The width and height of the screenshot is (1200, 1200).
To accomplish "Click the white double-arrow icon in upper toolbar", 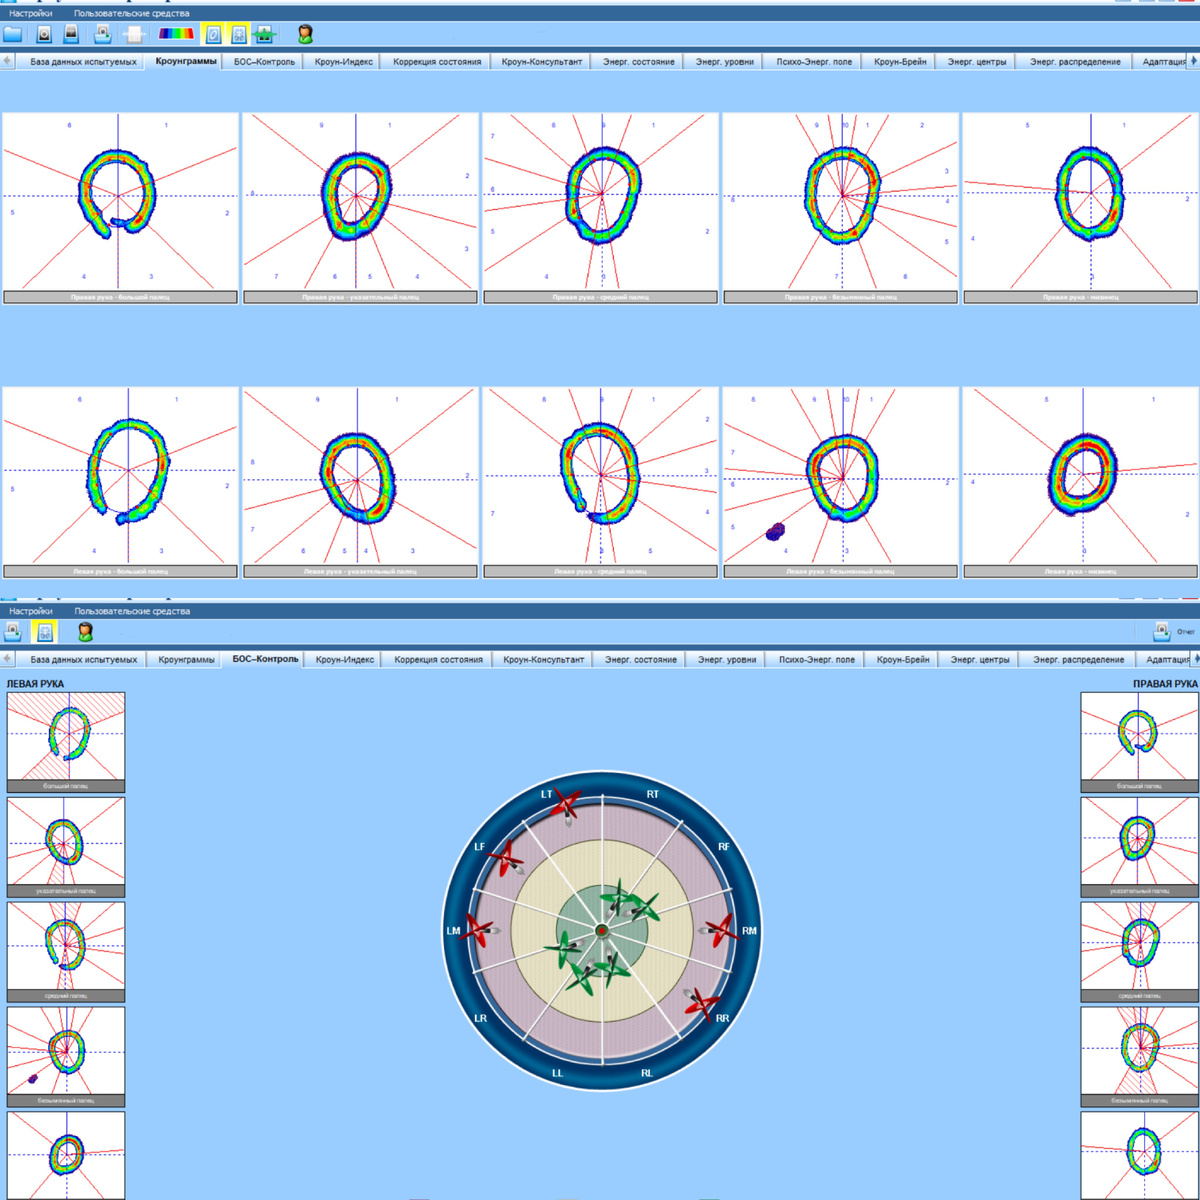I will pyautogui.click(x=134, y=34).
